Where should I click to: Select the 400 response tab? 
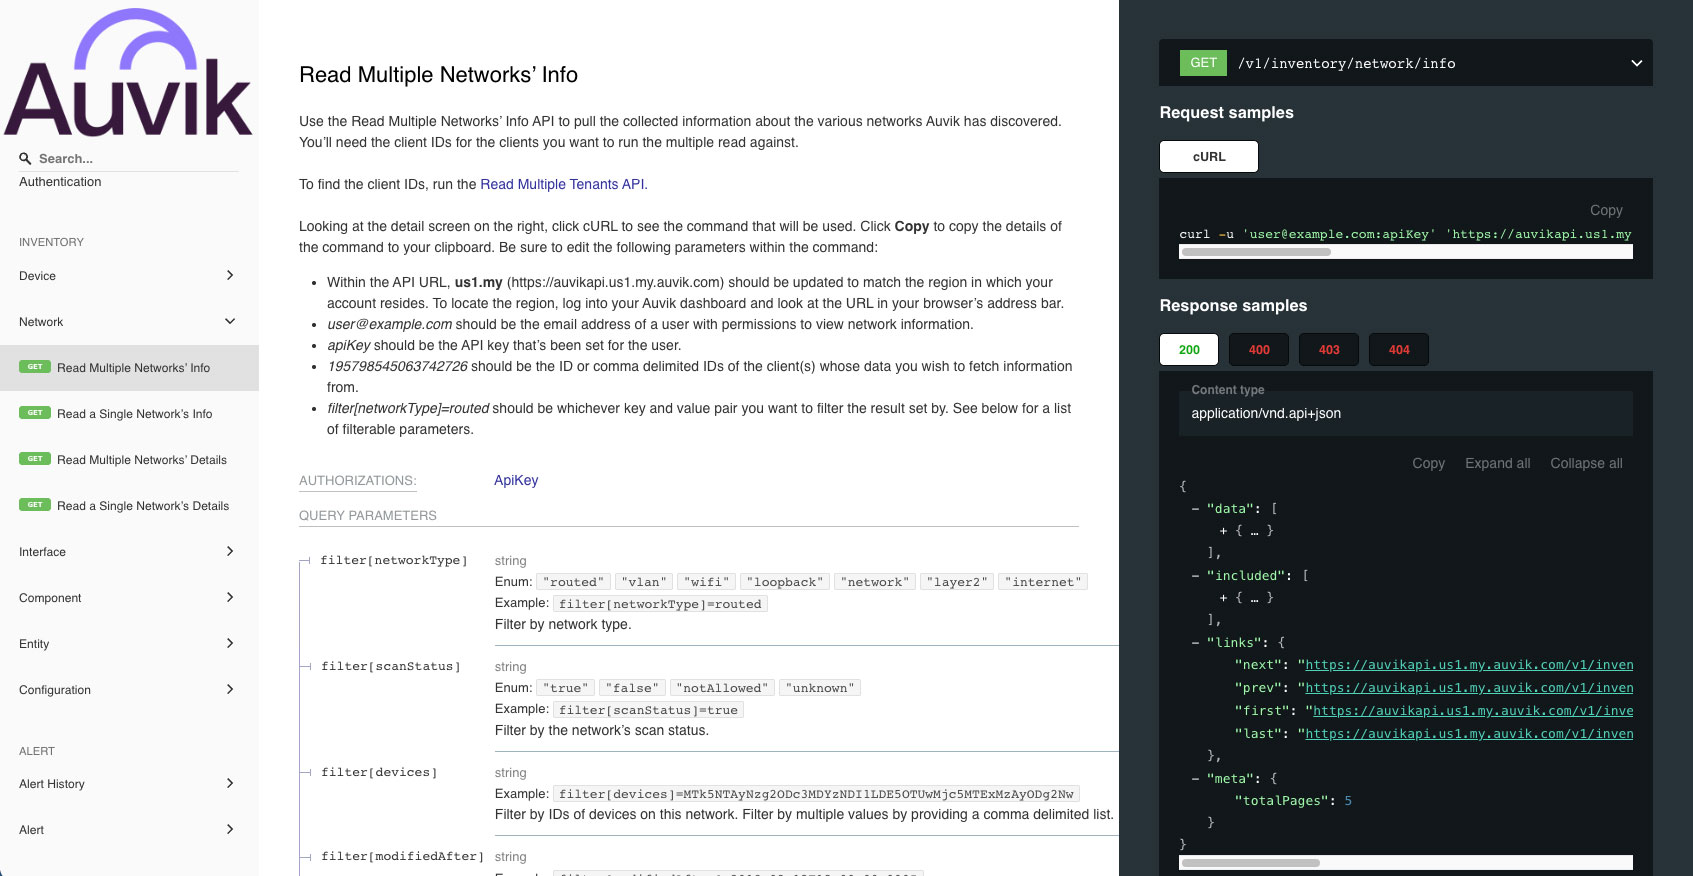pyautogui.click(x=1259, y=349)
